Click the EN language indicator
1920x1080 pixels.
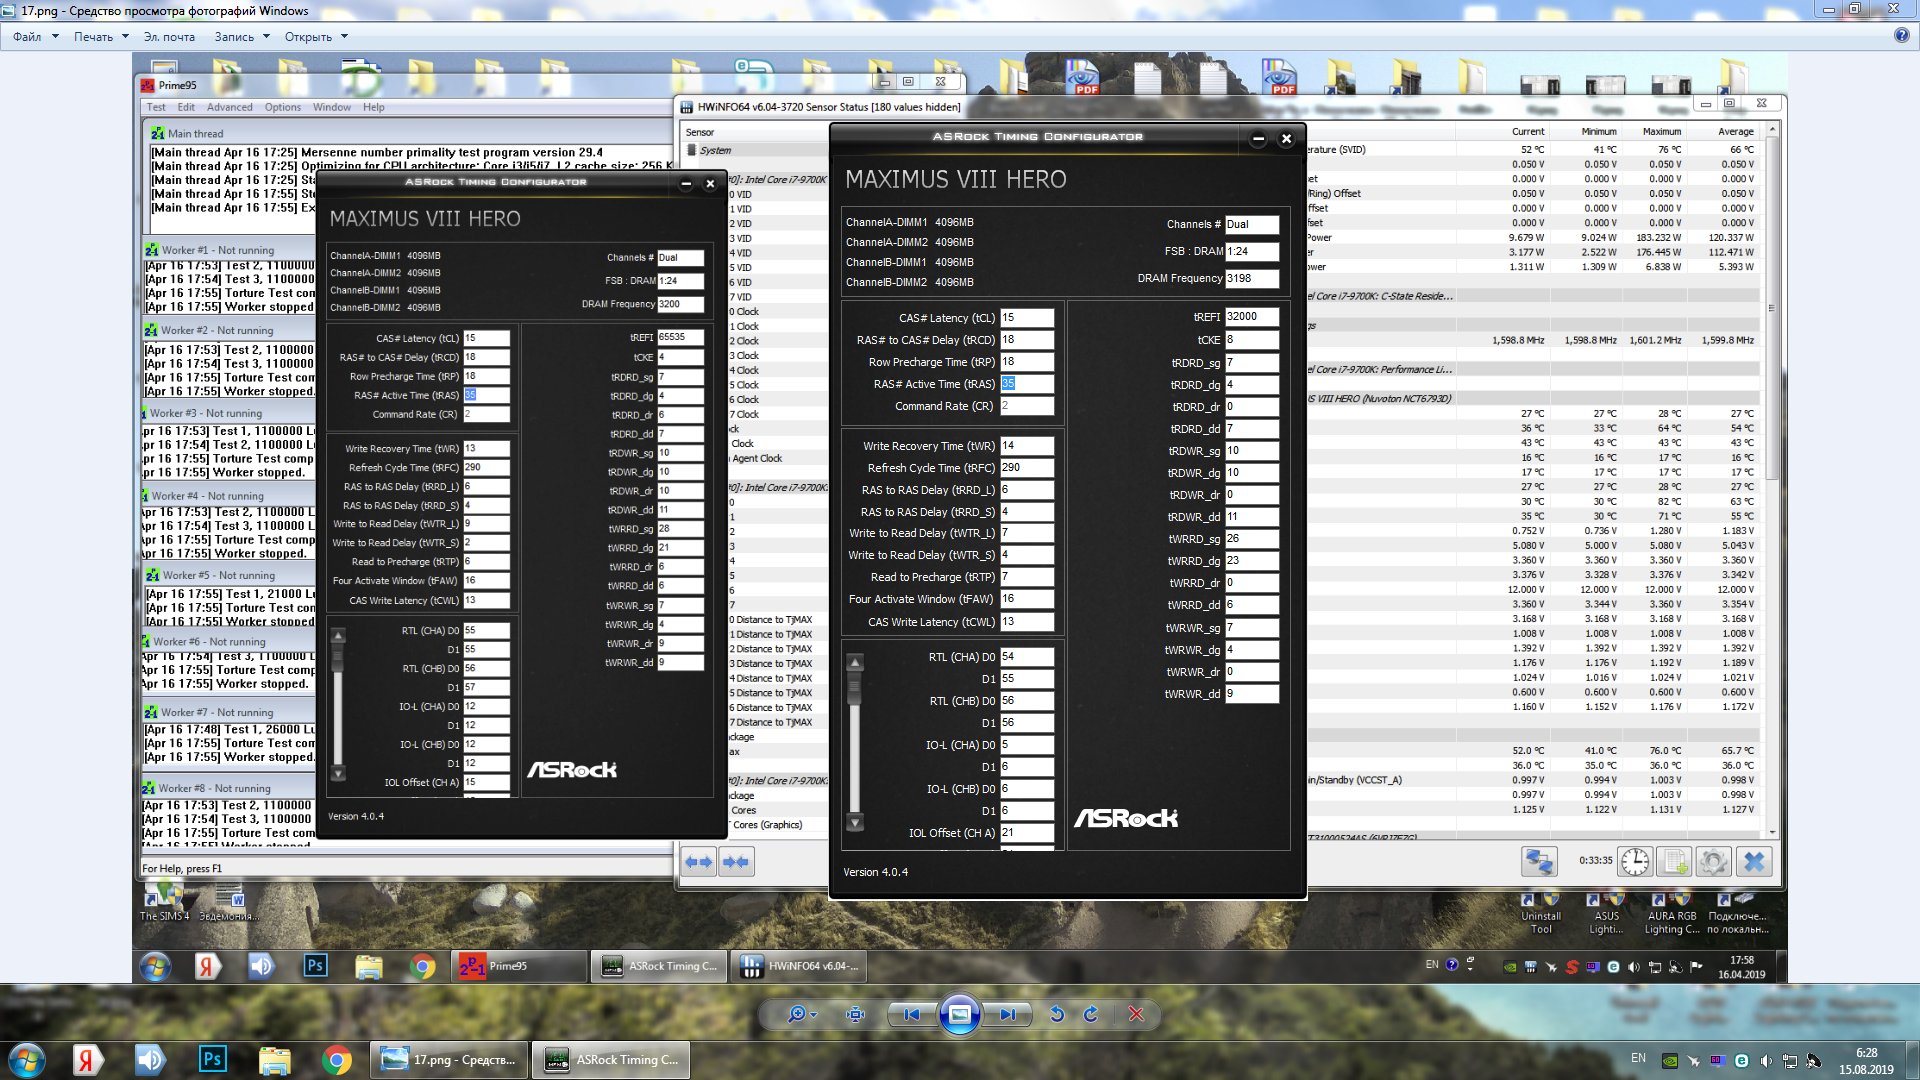(1638, 1058)
